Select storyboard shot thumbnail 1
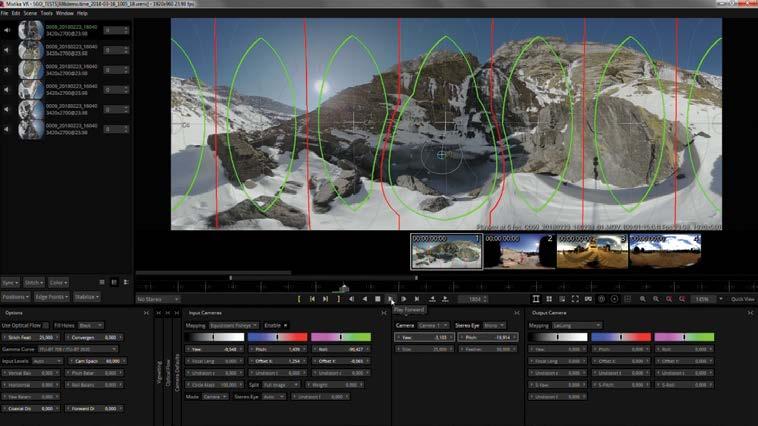 446,251
